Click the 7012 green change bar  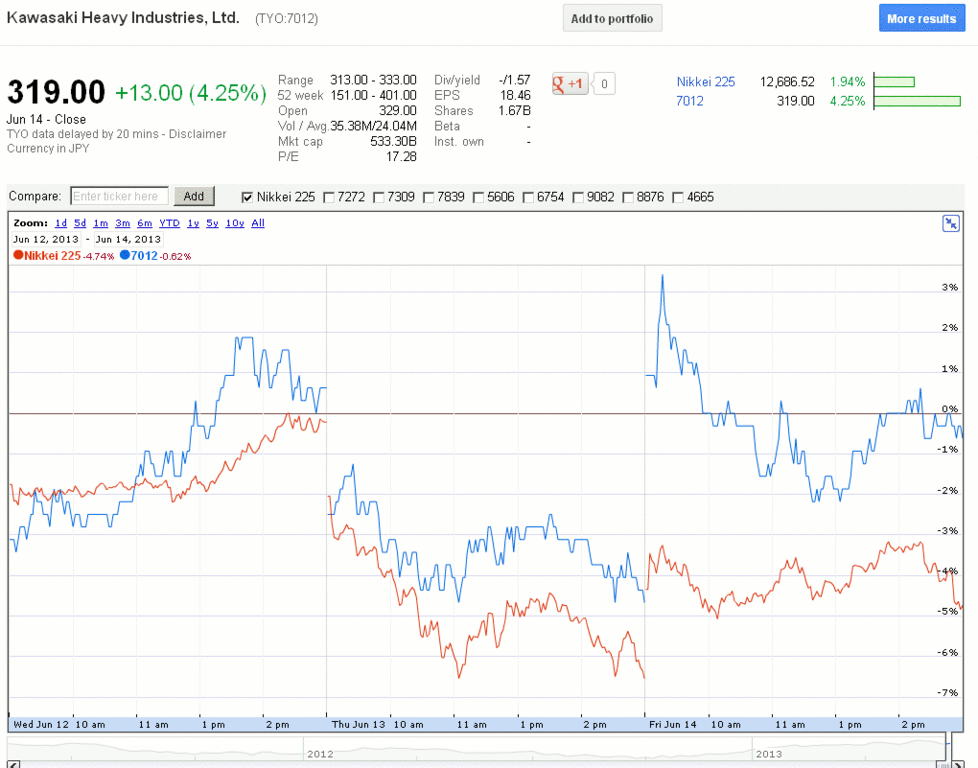[x=917, y=101]
